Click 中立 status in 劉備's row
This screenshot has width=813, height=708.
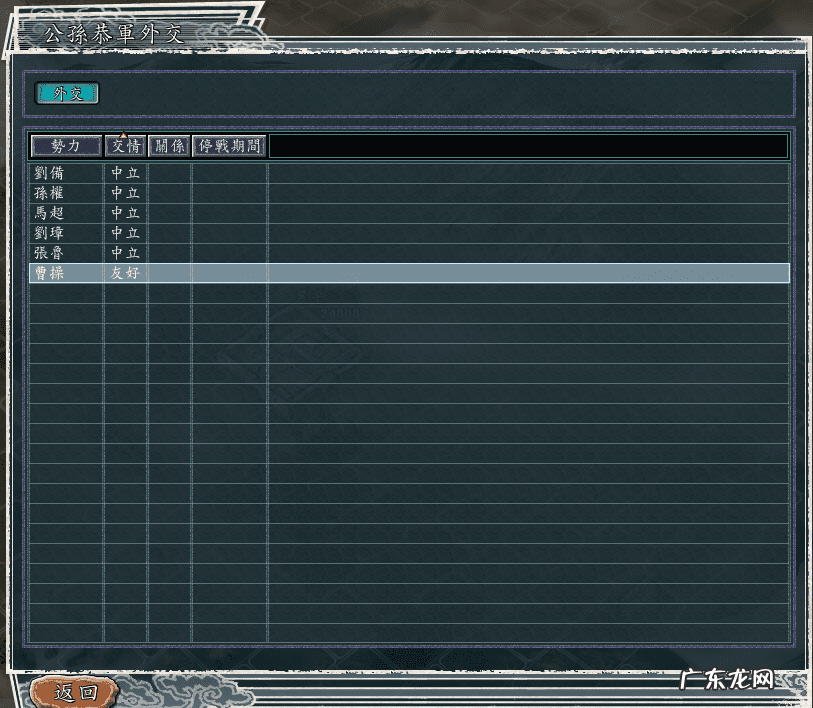pos(125,173)
